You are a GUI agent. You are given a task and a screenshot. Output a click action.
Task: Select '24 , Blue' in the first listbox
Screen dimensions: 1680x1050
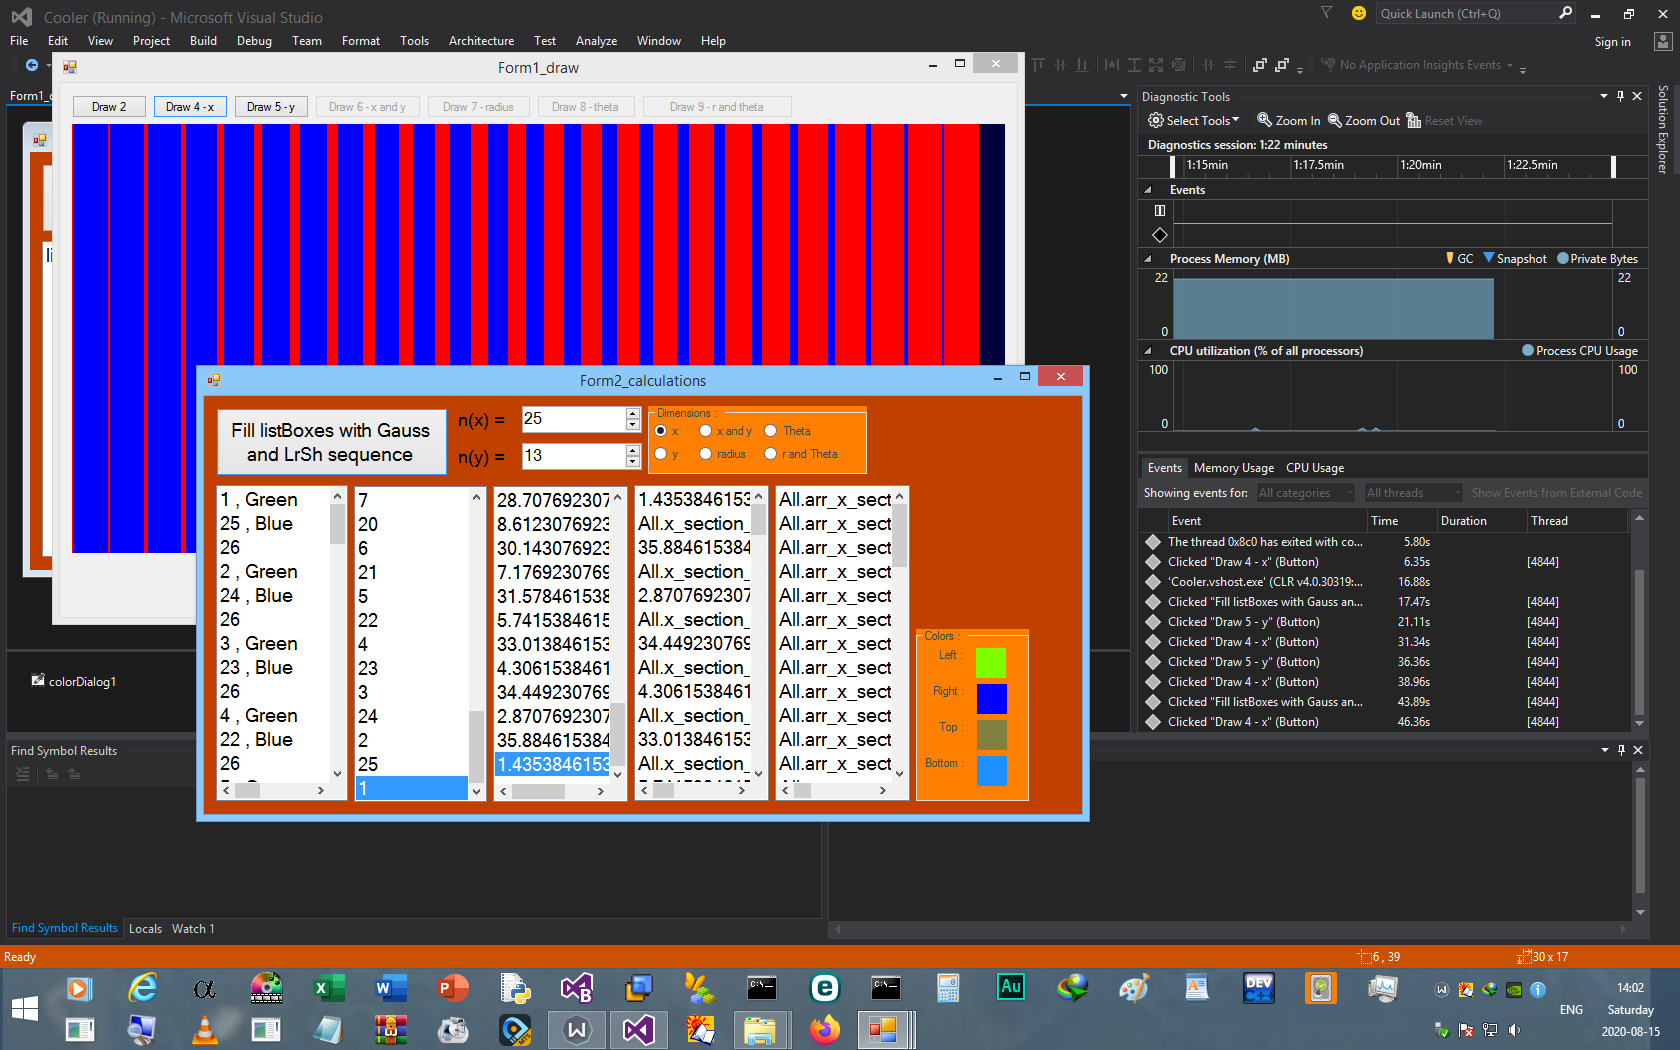click(x=273, y=596)
